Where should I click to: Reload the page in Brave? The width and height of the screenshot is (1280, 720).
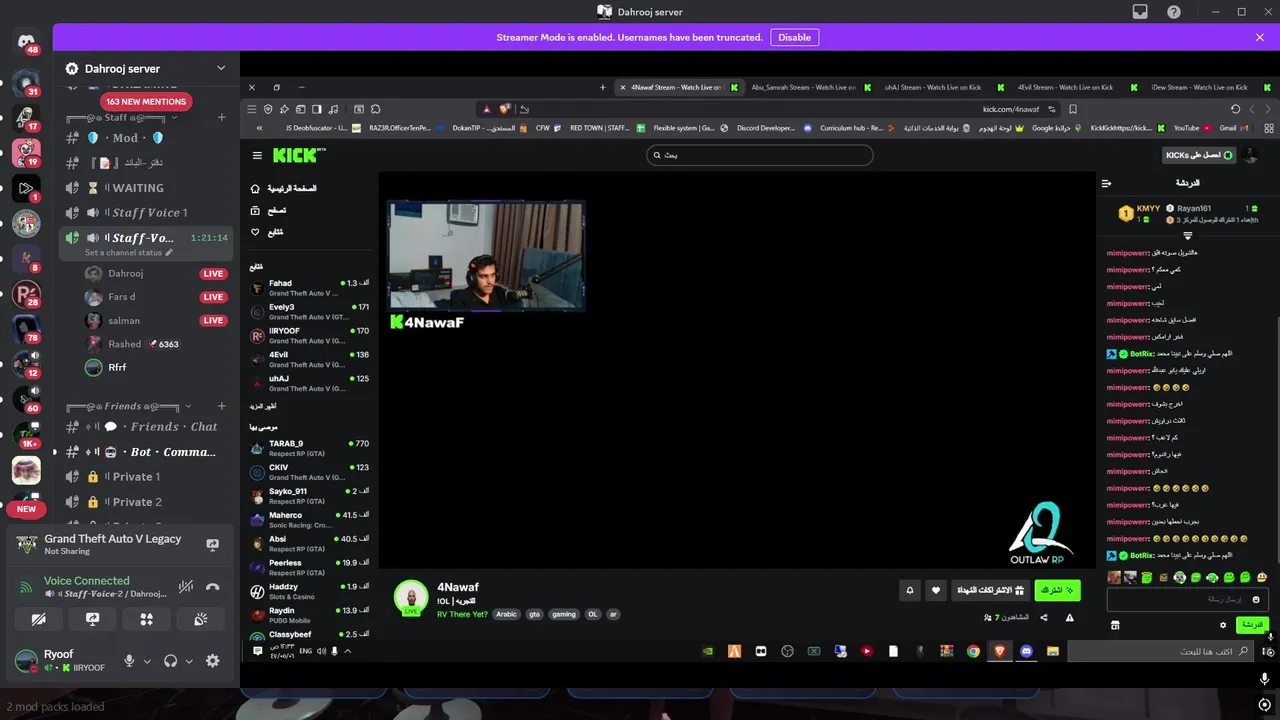point(1235,109)
